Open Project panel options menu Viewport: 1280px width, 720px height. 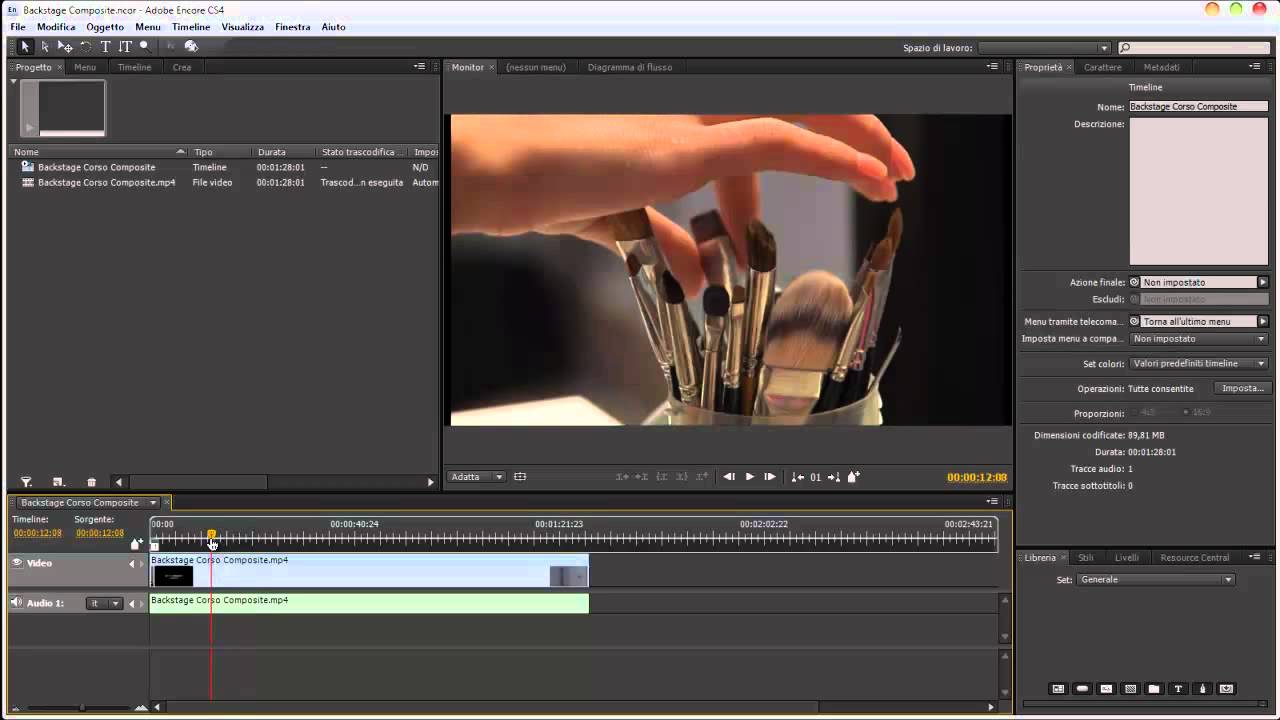tap(420, 67)
